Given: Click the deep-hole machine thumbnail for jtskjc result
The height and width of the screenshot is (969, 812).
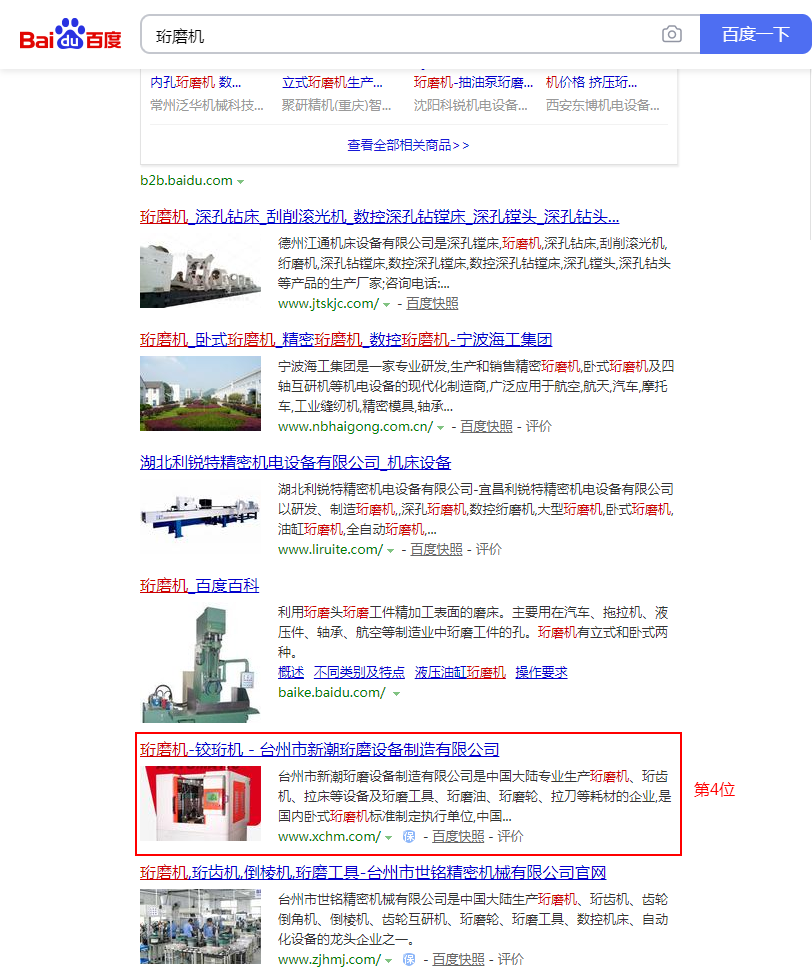Looking at the screenshot, I should pyautogui.click(x=200, y=270).
